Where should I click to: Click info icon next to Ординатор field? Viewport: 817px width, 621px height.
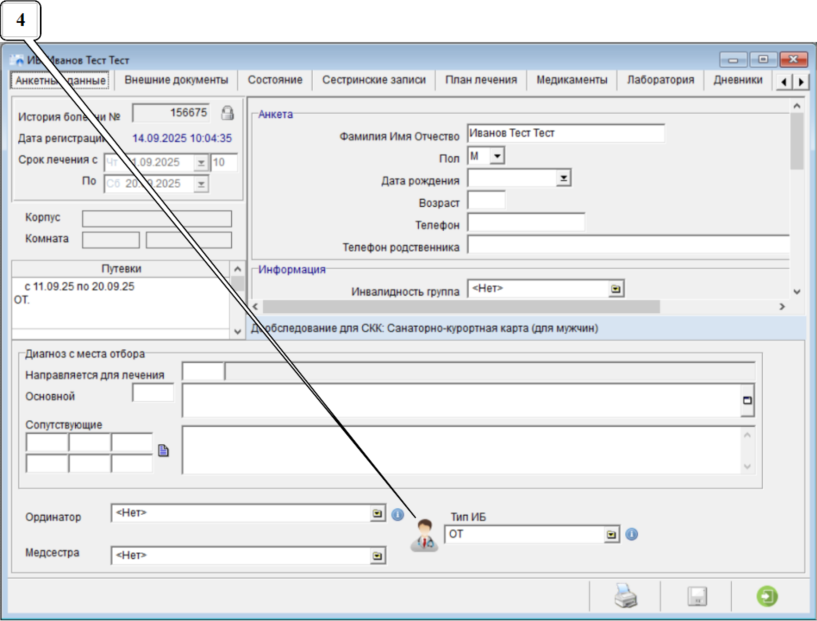coord(397,515)
